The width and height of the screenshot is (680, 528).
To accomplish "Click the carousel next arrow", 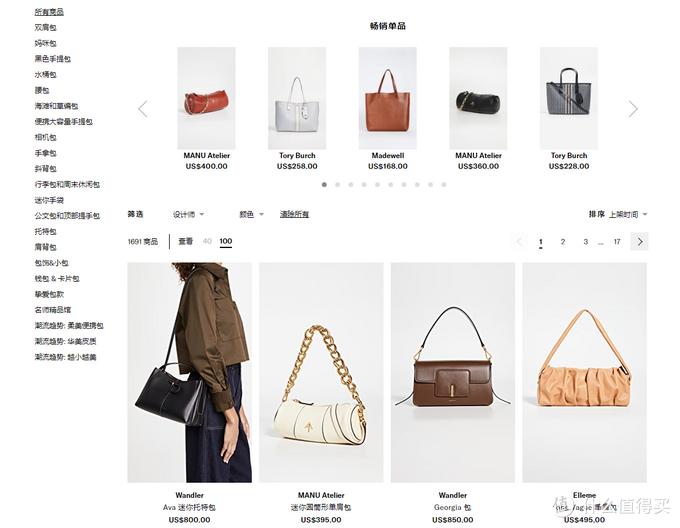I will click(x=633, y=109).
